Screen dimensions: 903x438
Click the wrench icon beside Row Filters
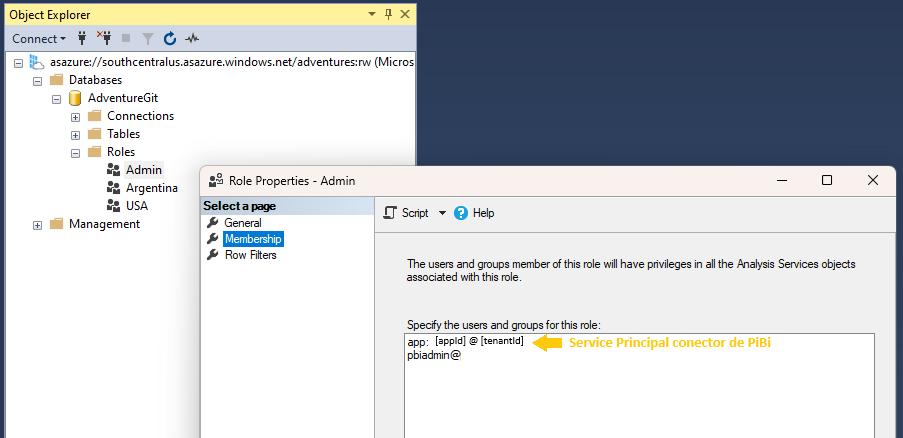213,255
